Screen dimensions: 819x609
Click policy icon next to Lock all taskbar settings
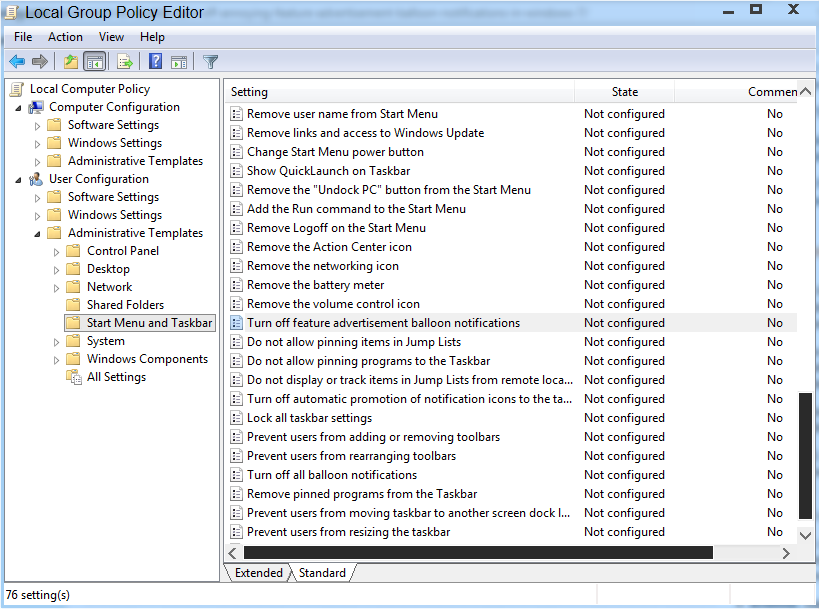pyautogui.click(x=237, y=418)
